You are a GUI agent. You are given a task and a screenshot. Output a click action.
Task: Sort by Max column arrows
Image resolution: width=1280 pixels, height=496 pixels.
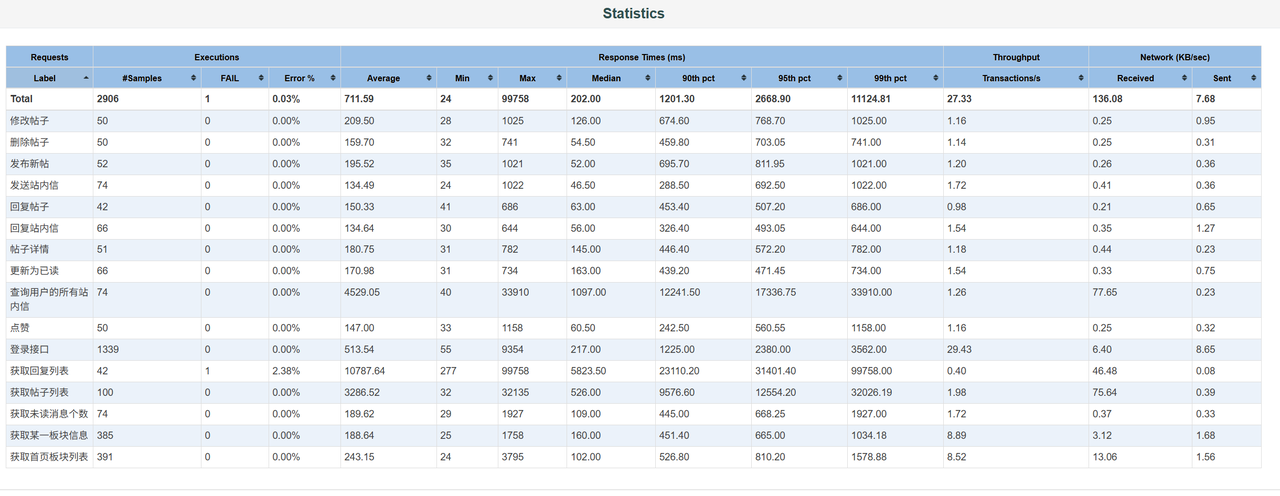(x=558, y=78)
